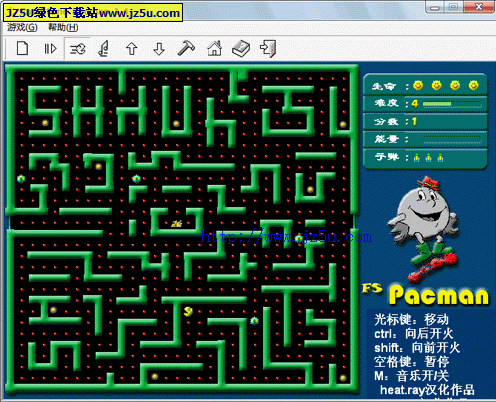
Task: Click the yellow Pacman character in the maze
Action: [x=188, y=312]
